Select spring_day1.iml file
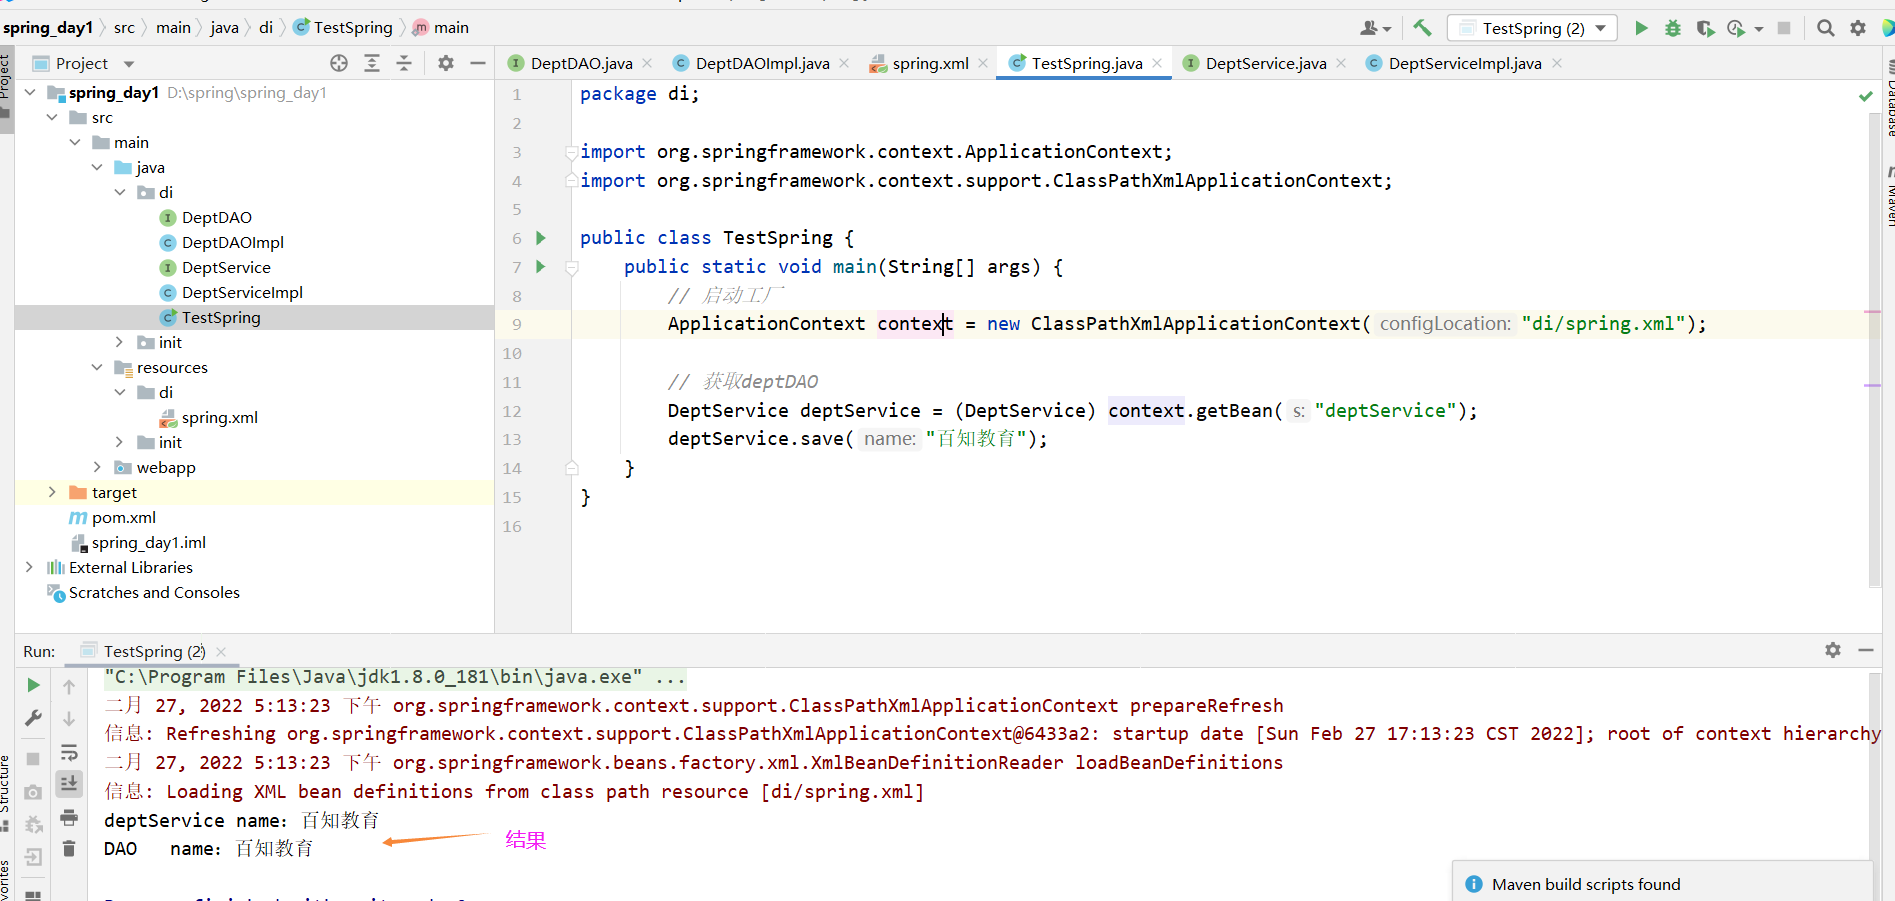 coord(149,542)
